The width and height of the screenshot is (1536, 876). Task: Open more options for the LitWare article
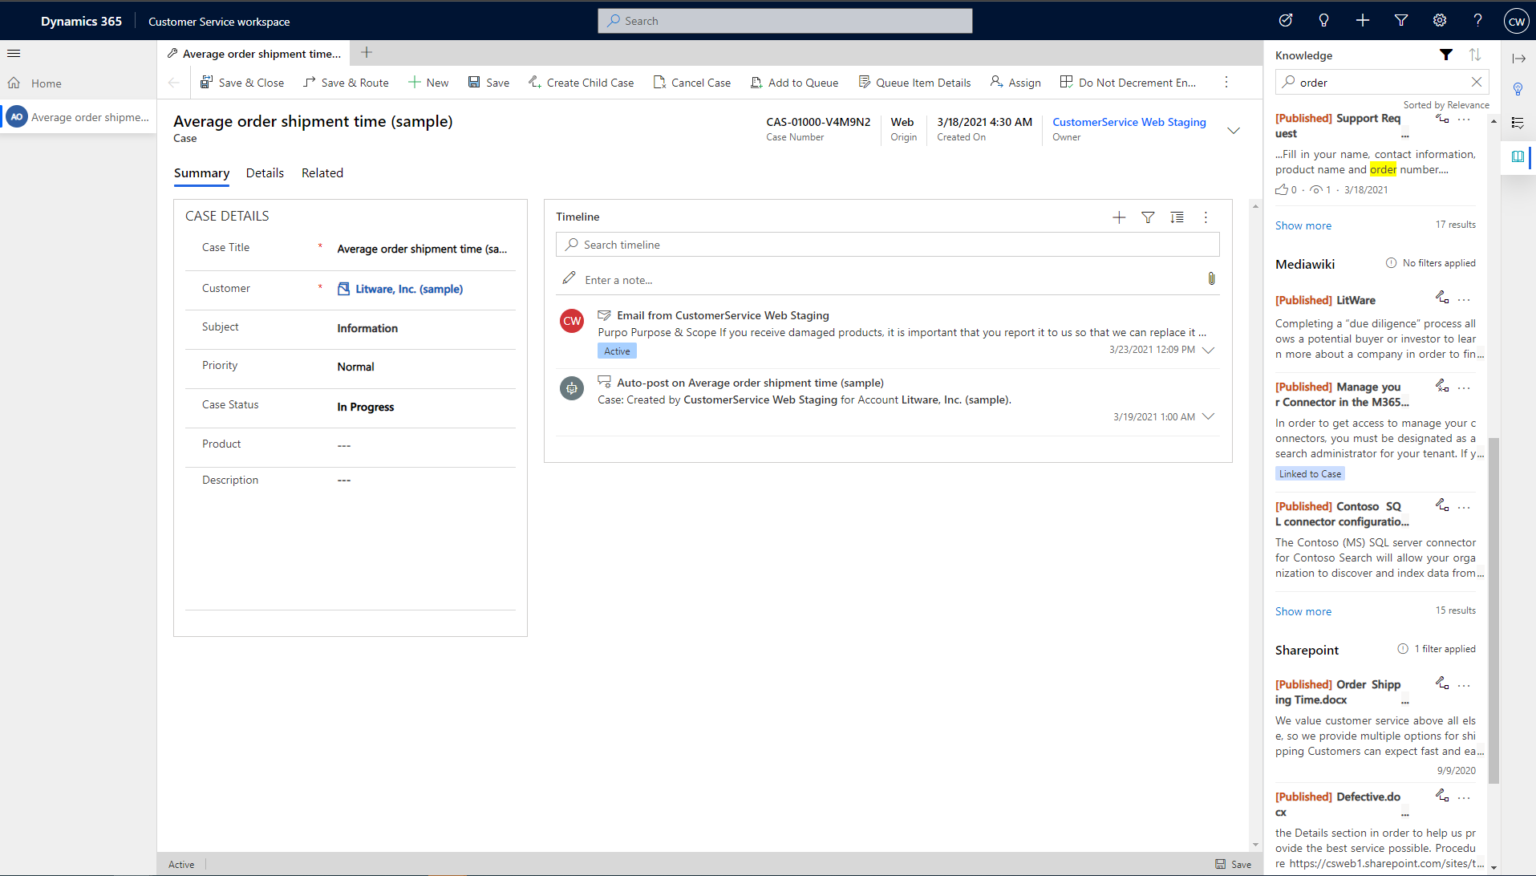click(1464, 298)
